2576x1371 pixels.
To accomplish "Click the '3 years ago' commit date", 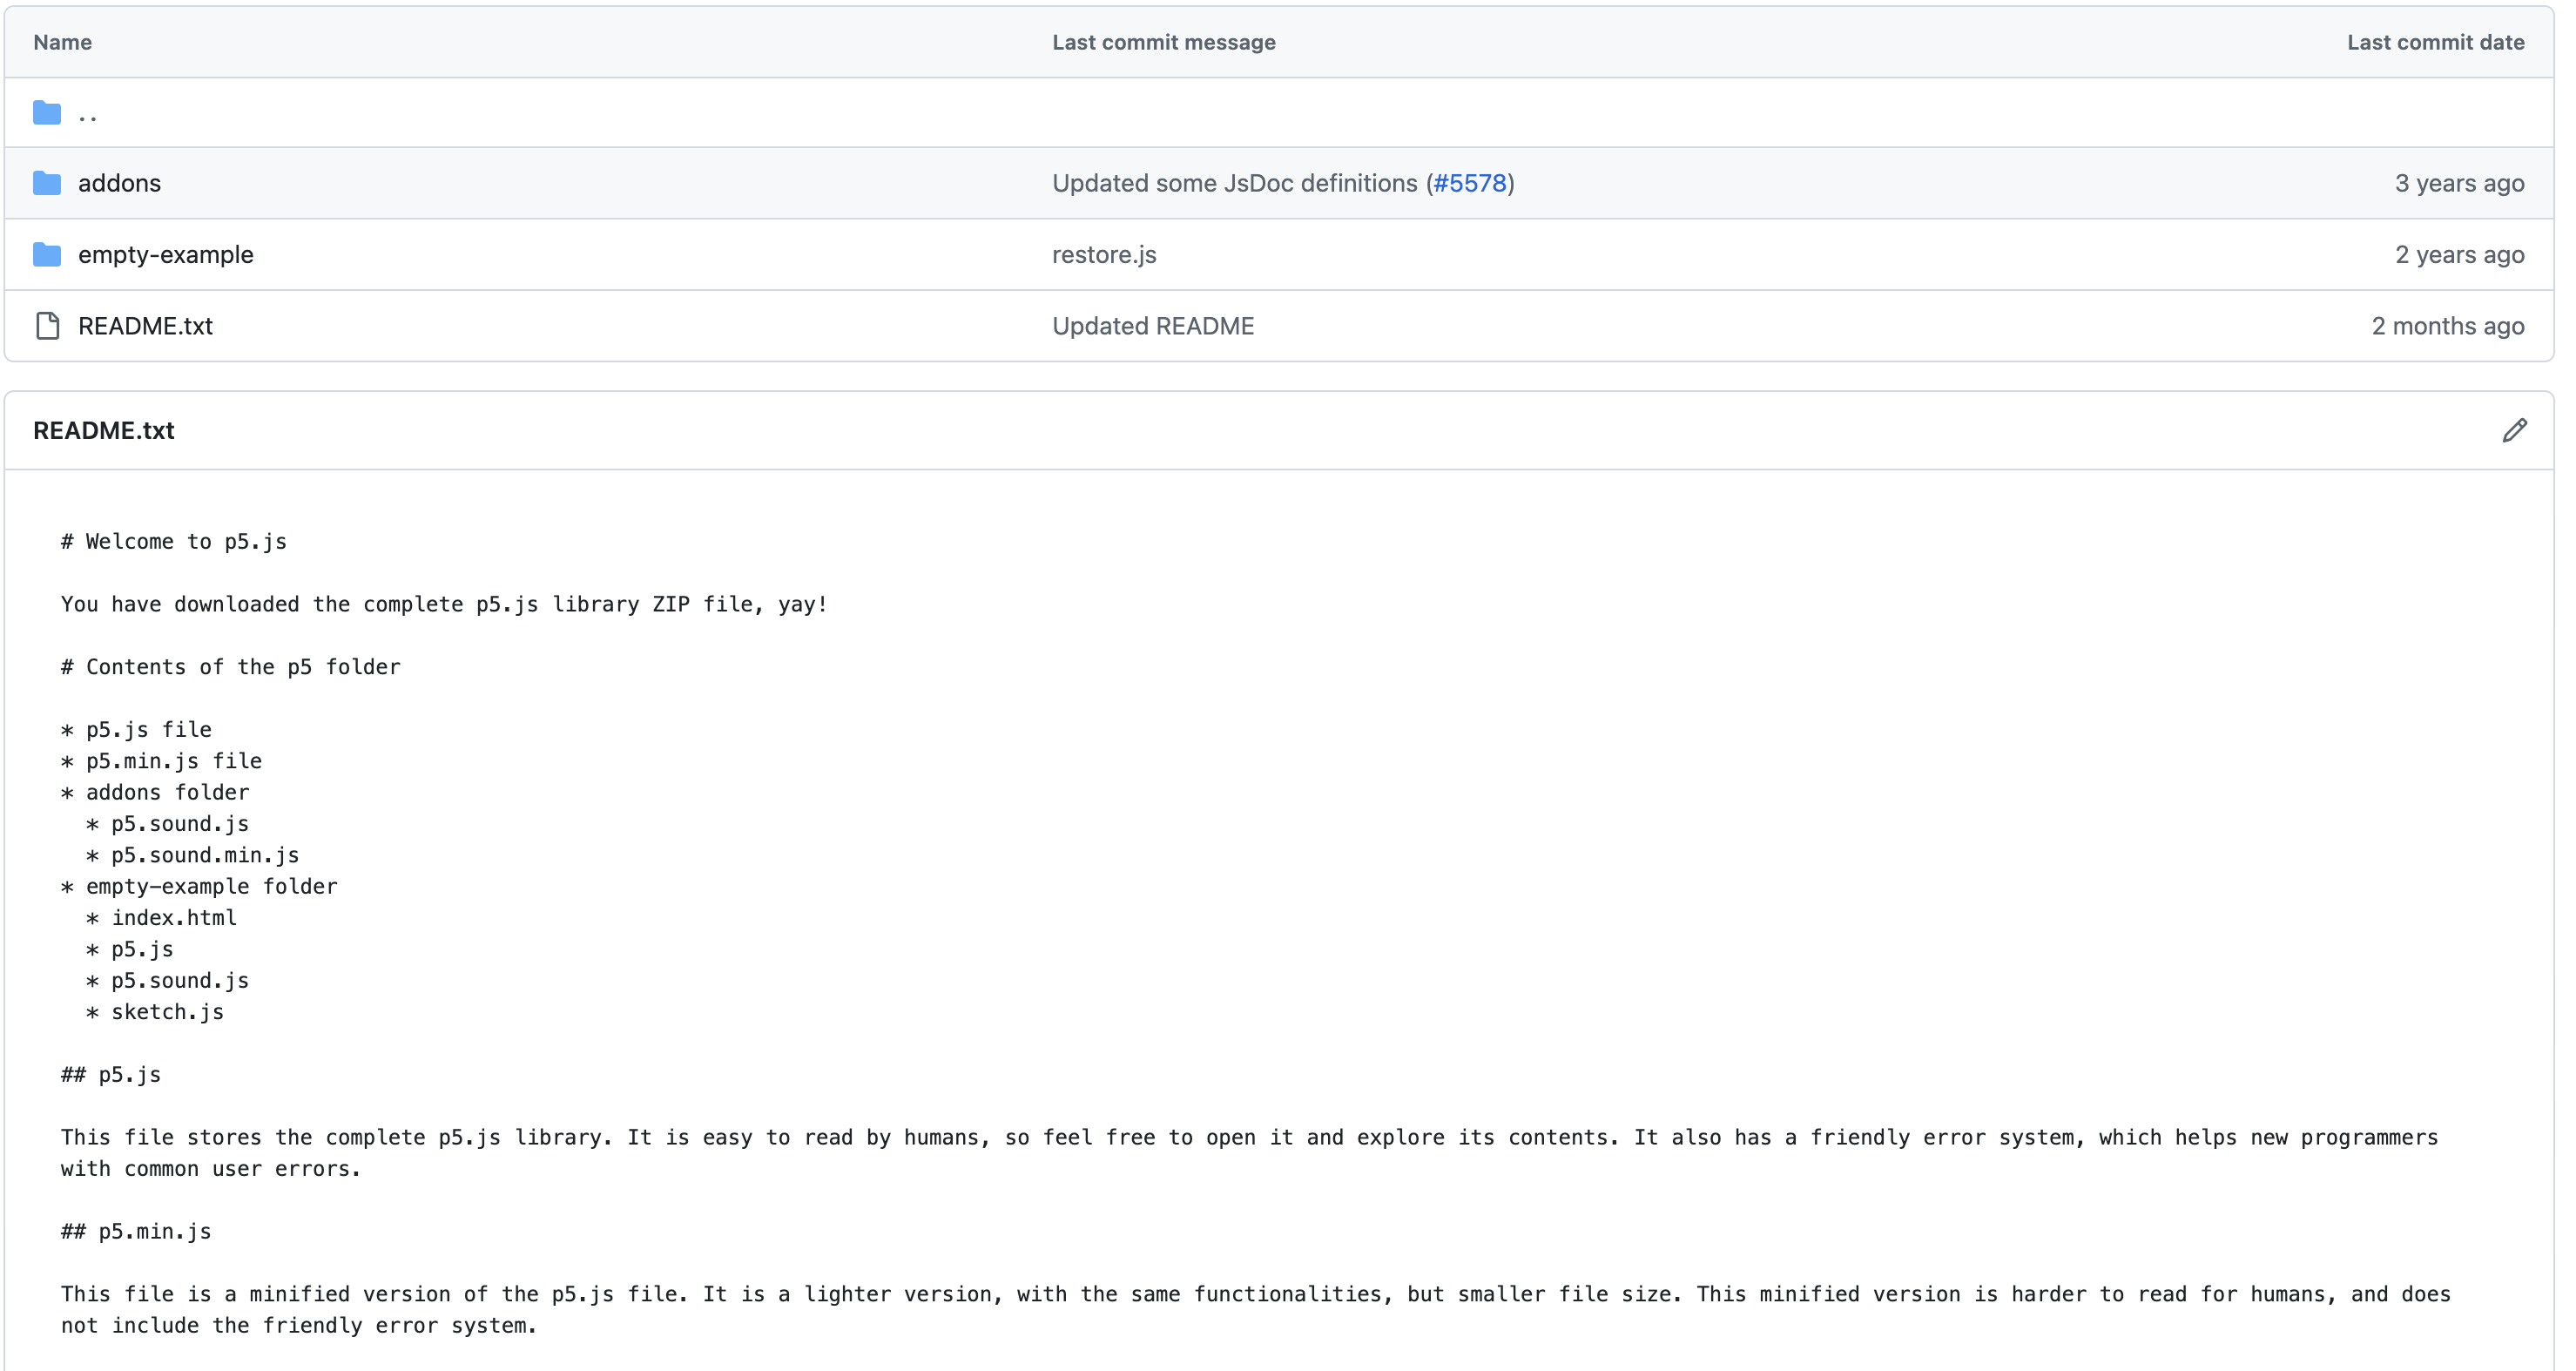I will (2458, 184).
